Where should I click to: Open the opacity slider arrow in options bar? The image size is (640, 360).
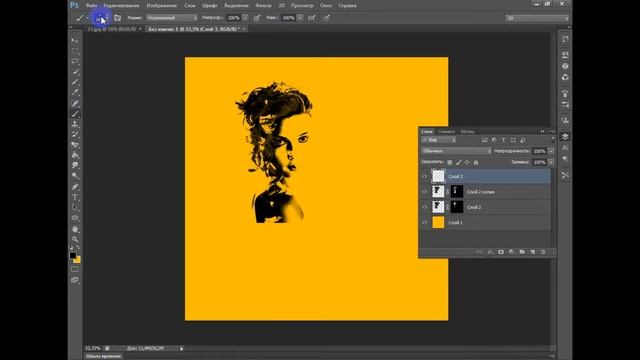point(245,18)
